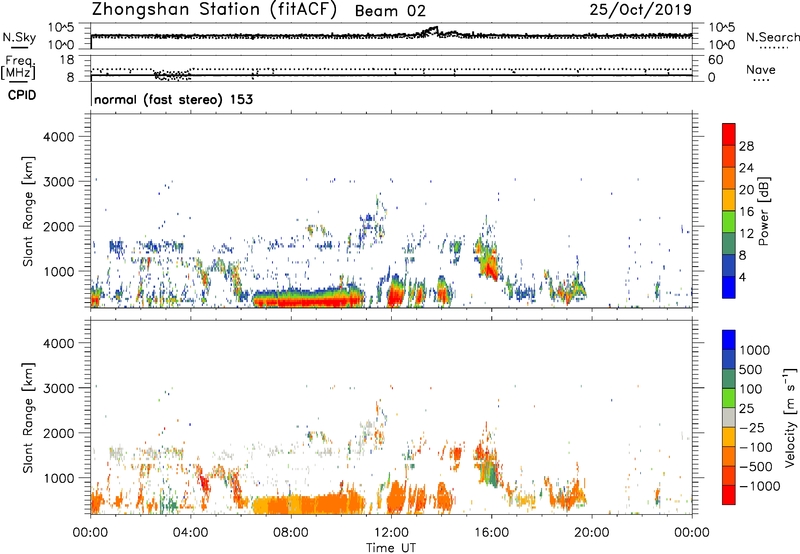The height and width of the screenshot is (554, 800).
Task: Click the 'N.Sky' legend label
Action: (19, 37)
